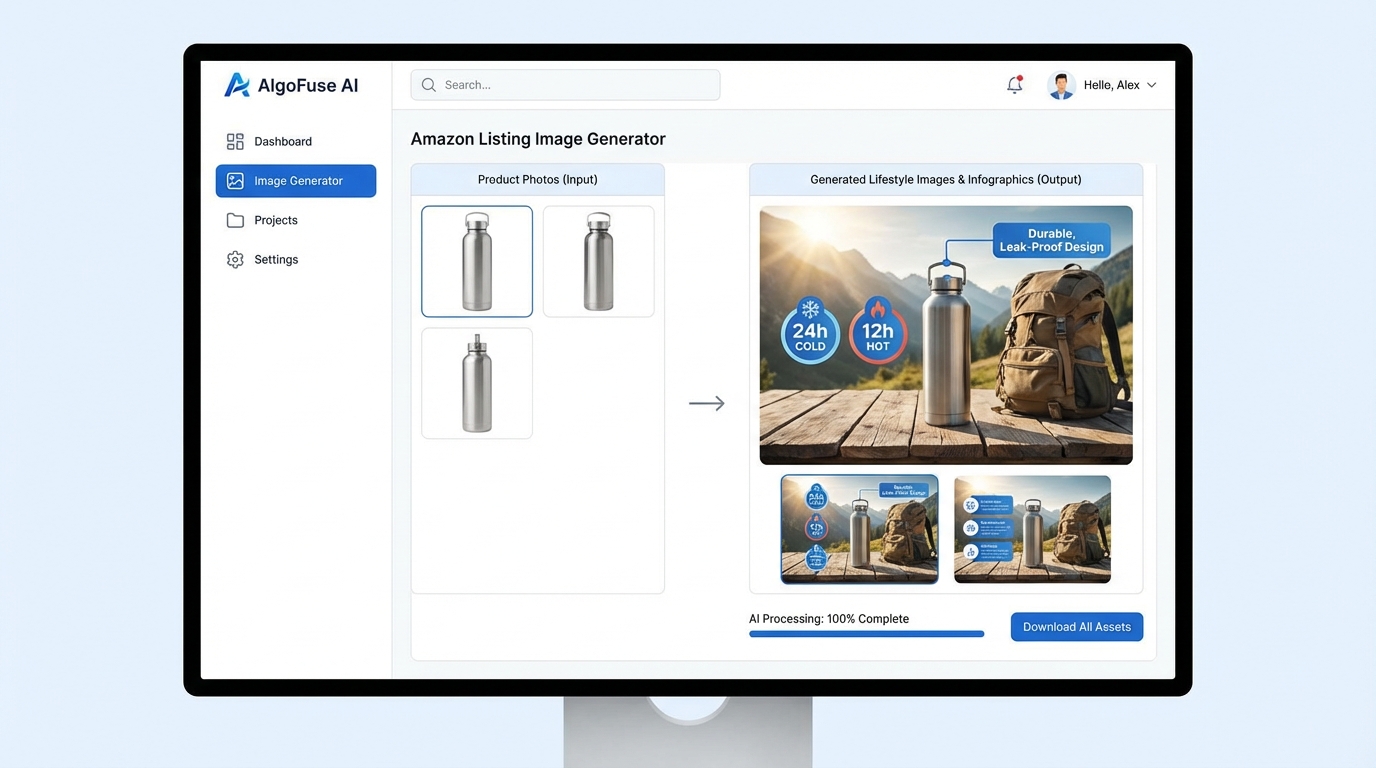The height and width of the screenshot is (768, 1376).
Task: Select the third bottle input photo
Action: pyautogui.click(x=477, y=383)
